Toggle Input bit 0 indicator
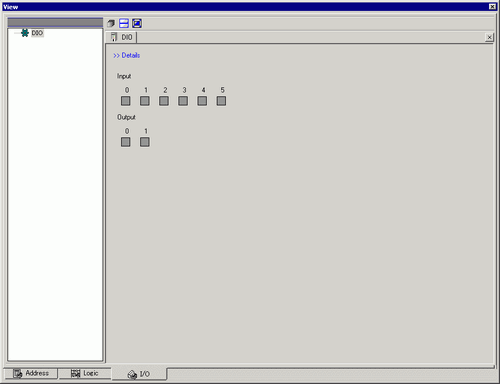This screenshot has height=384, width=500. click(126, 101)
